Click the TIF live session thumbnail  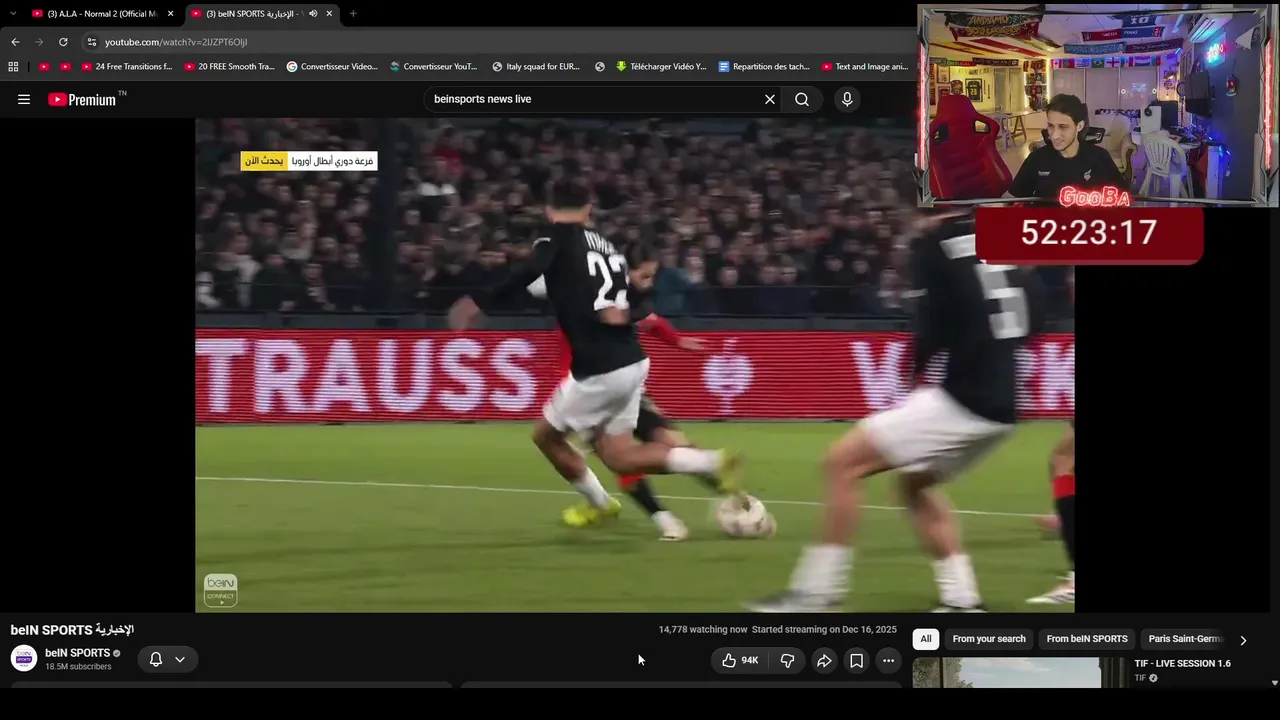click(1006, 672)
